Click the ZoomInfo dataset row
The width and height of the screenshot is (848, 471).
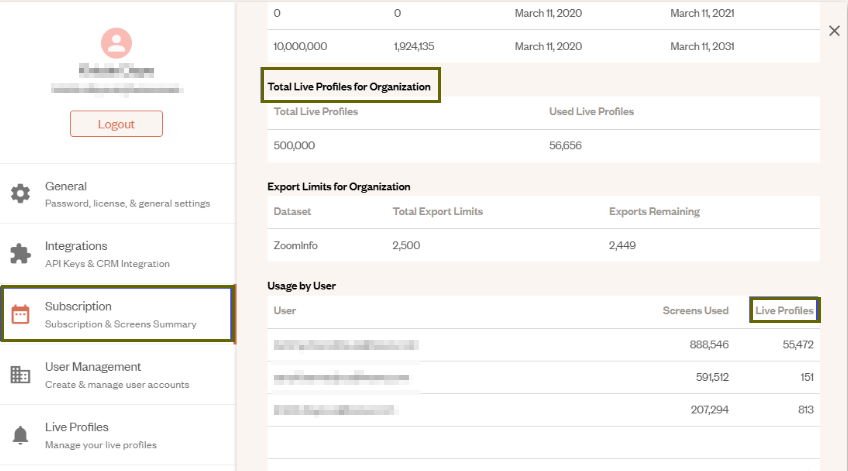543,245
